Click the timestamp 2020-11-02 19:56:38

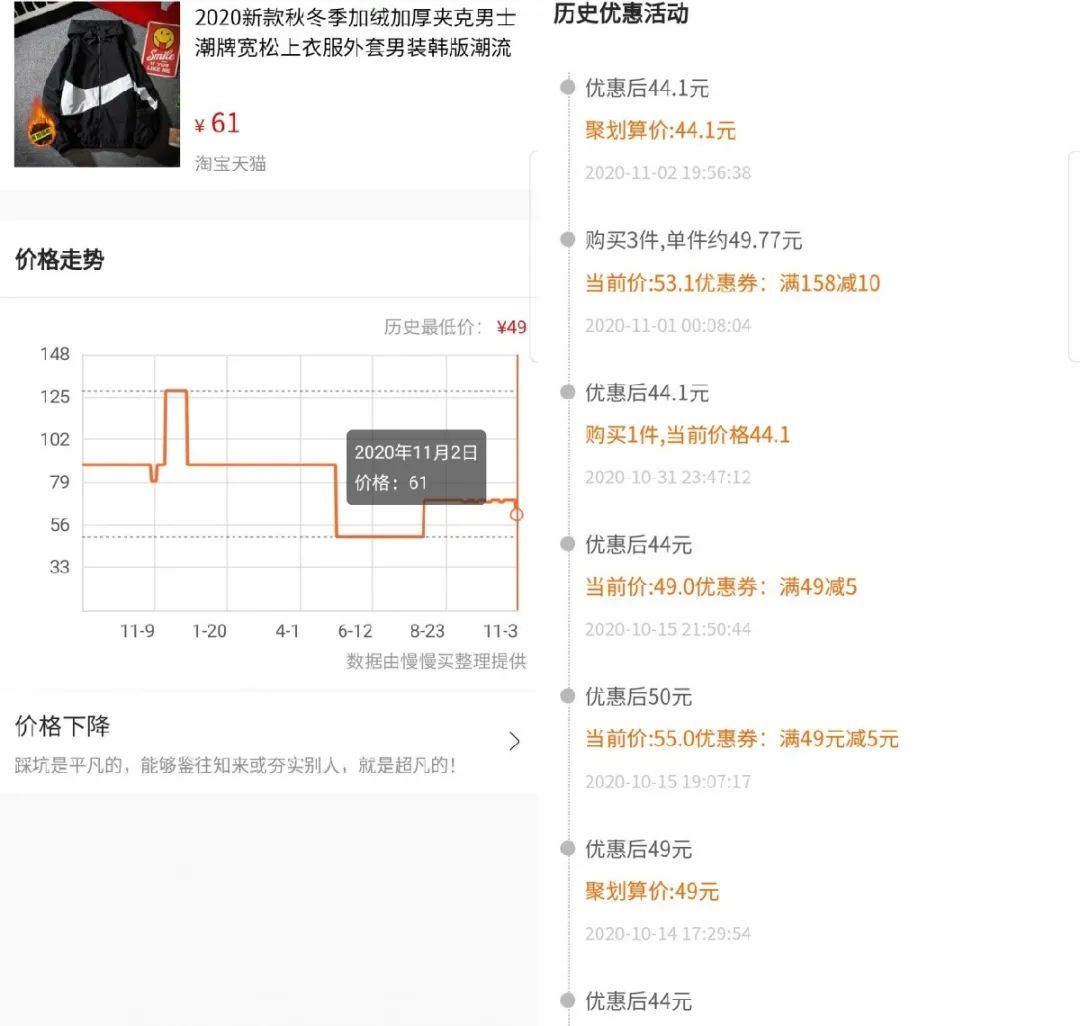668,173
